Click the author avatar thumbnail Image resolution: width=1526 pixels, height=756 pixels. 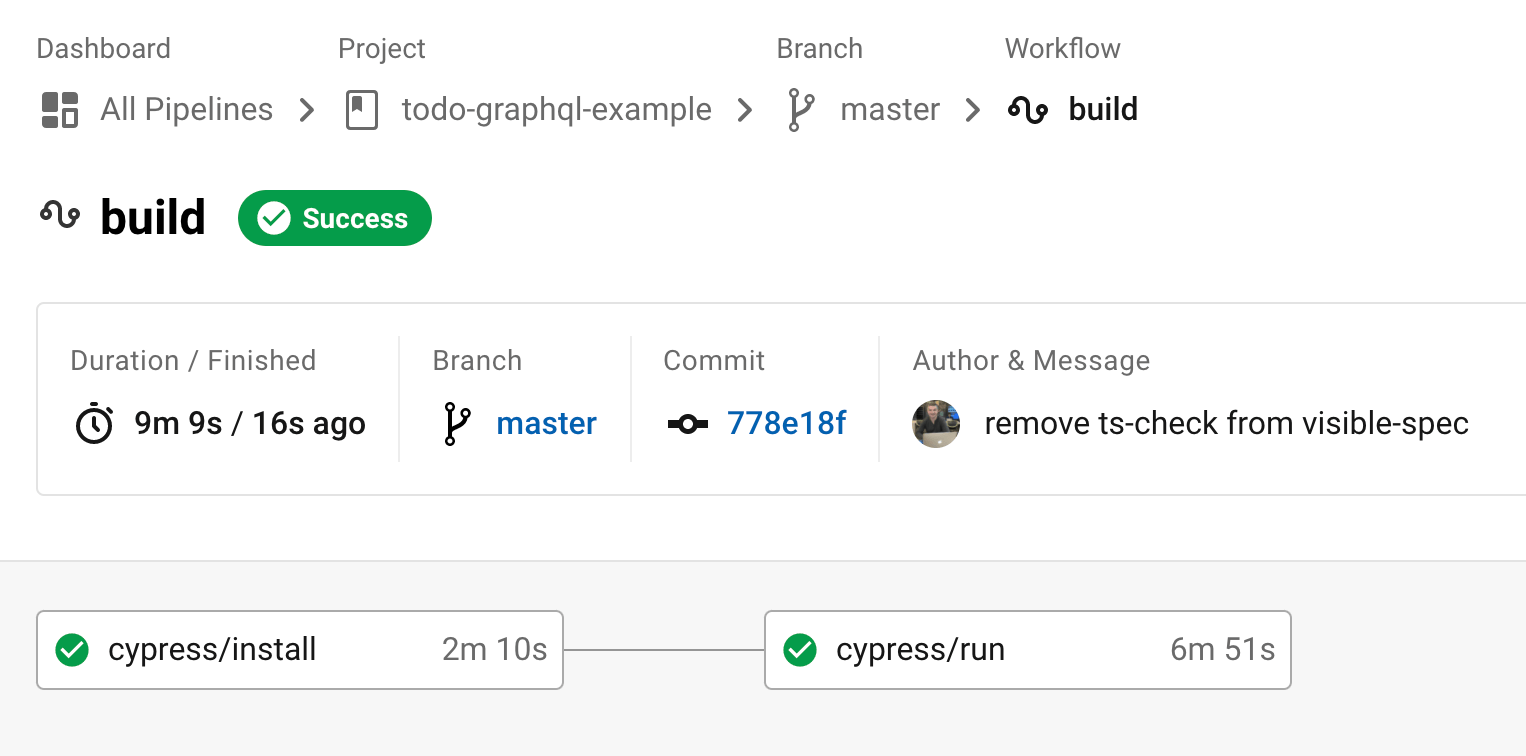click(937, 424)
